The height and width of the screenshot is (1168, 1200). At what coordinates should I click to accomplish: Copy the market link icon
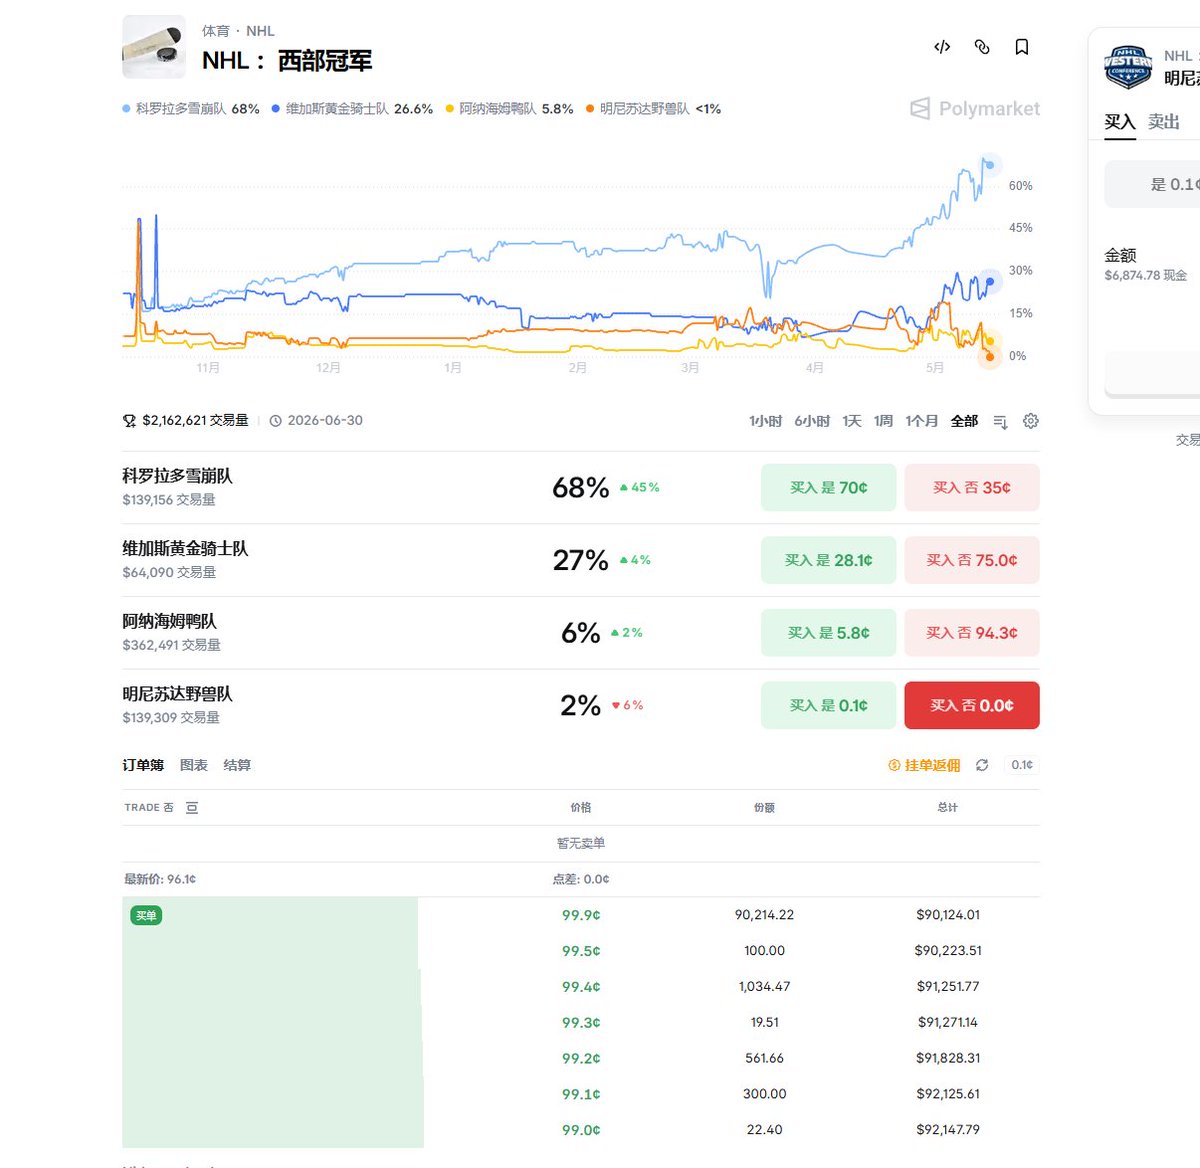pyautogui.click(x=982, y=47)
